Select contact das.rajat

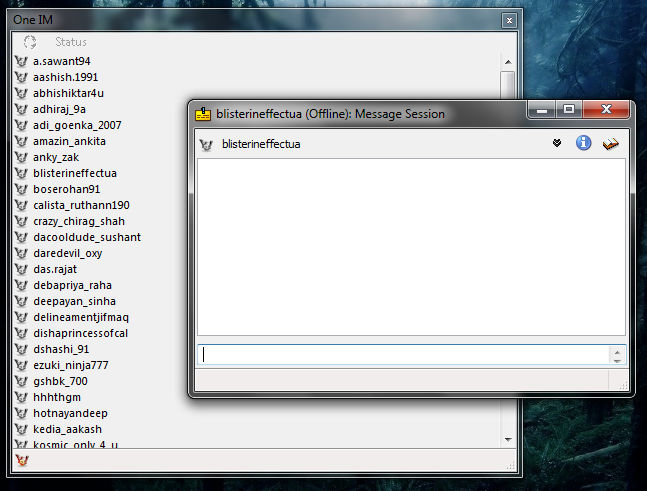tap(55, 269)
